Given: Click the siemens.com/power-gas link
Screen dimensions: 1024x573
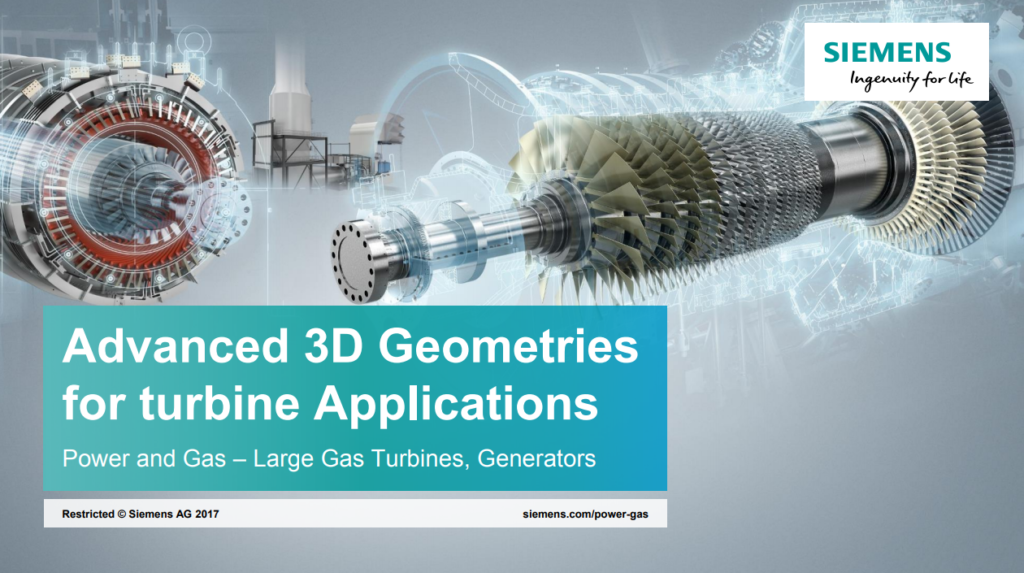Looking at the screenshot, I should [x=585, y=514].
